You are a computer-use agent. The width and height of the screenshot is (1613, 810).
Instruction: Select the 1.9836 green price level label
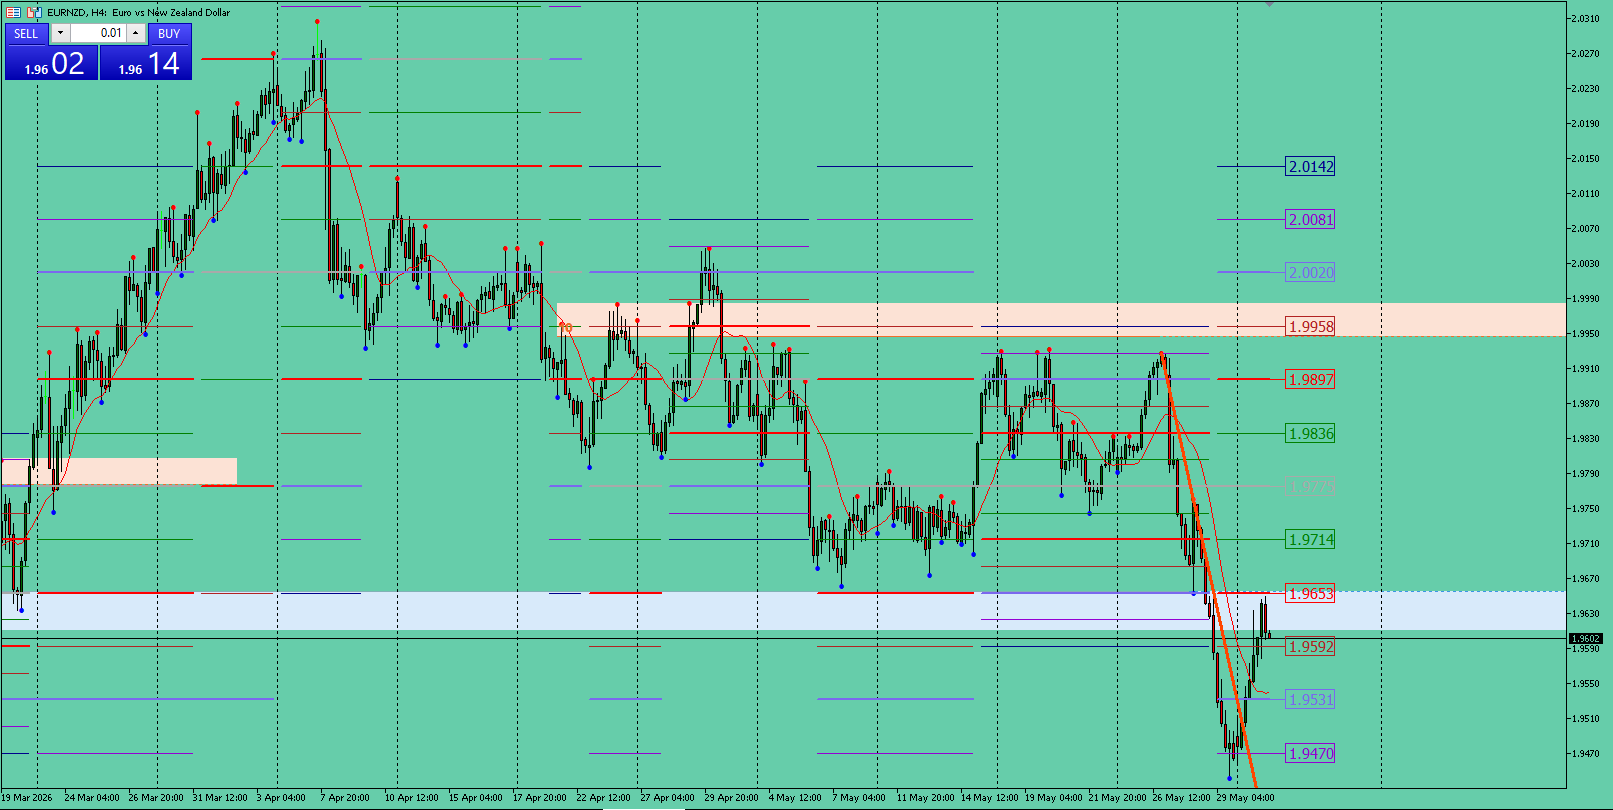click(1310, 433)
